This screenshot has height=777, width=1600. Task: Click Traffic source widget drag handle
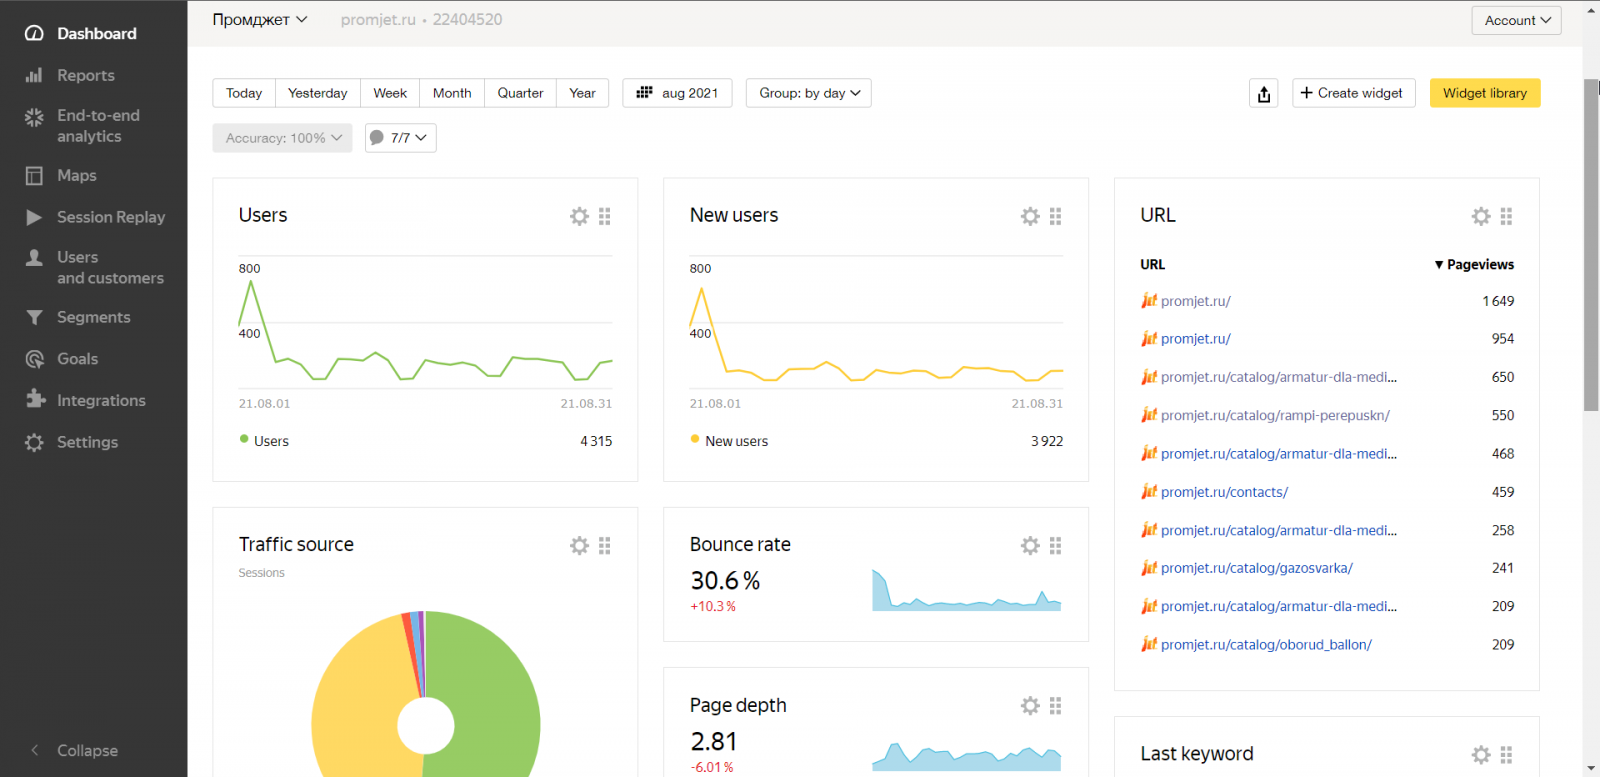point(605,545)
